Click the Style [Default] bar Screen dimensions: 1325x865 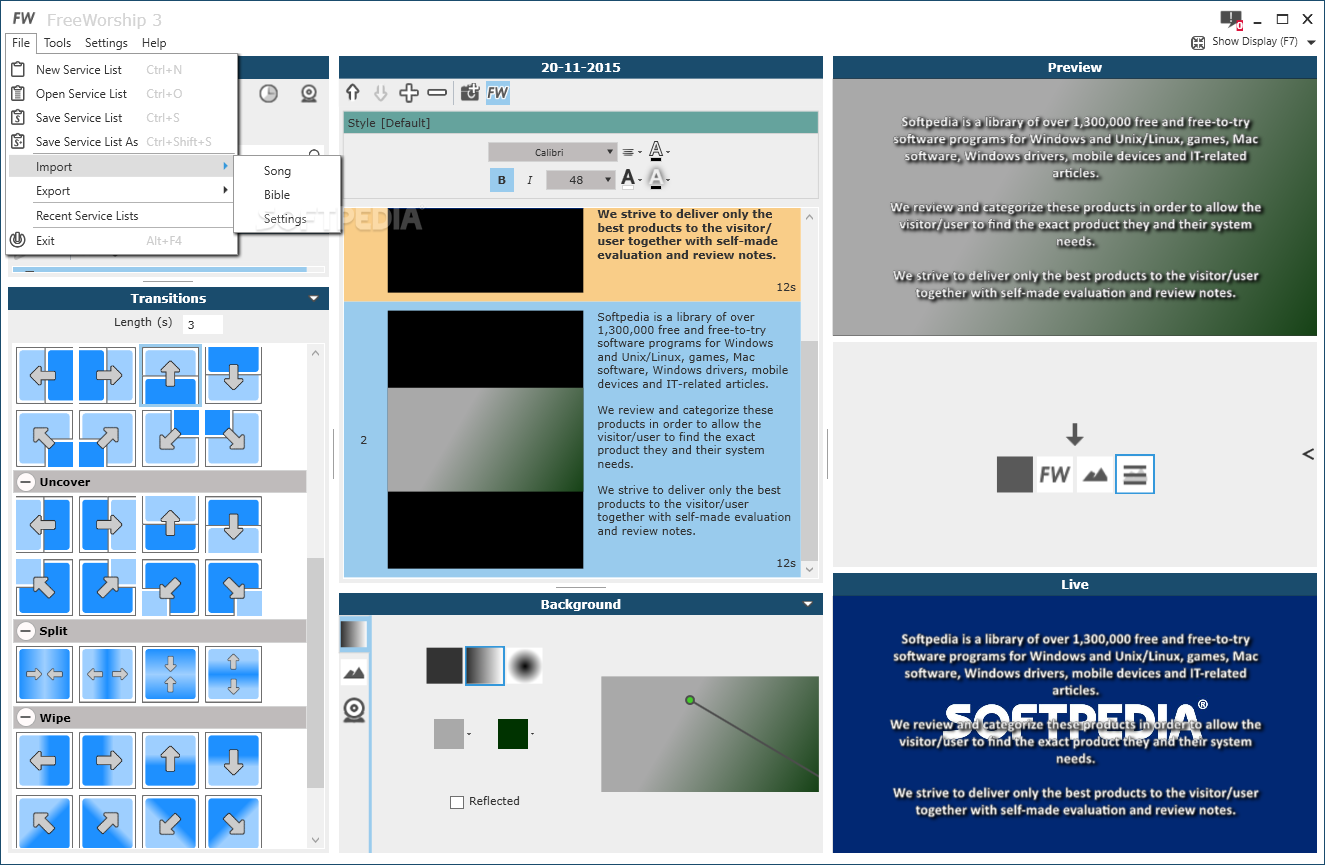(580, 122)
